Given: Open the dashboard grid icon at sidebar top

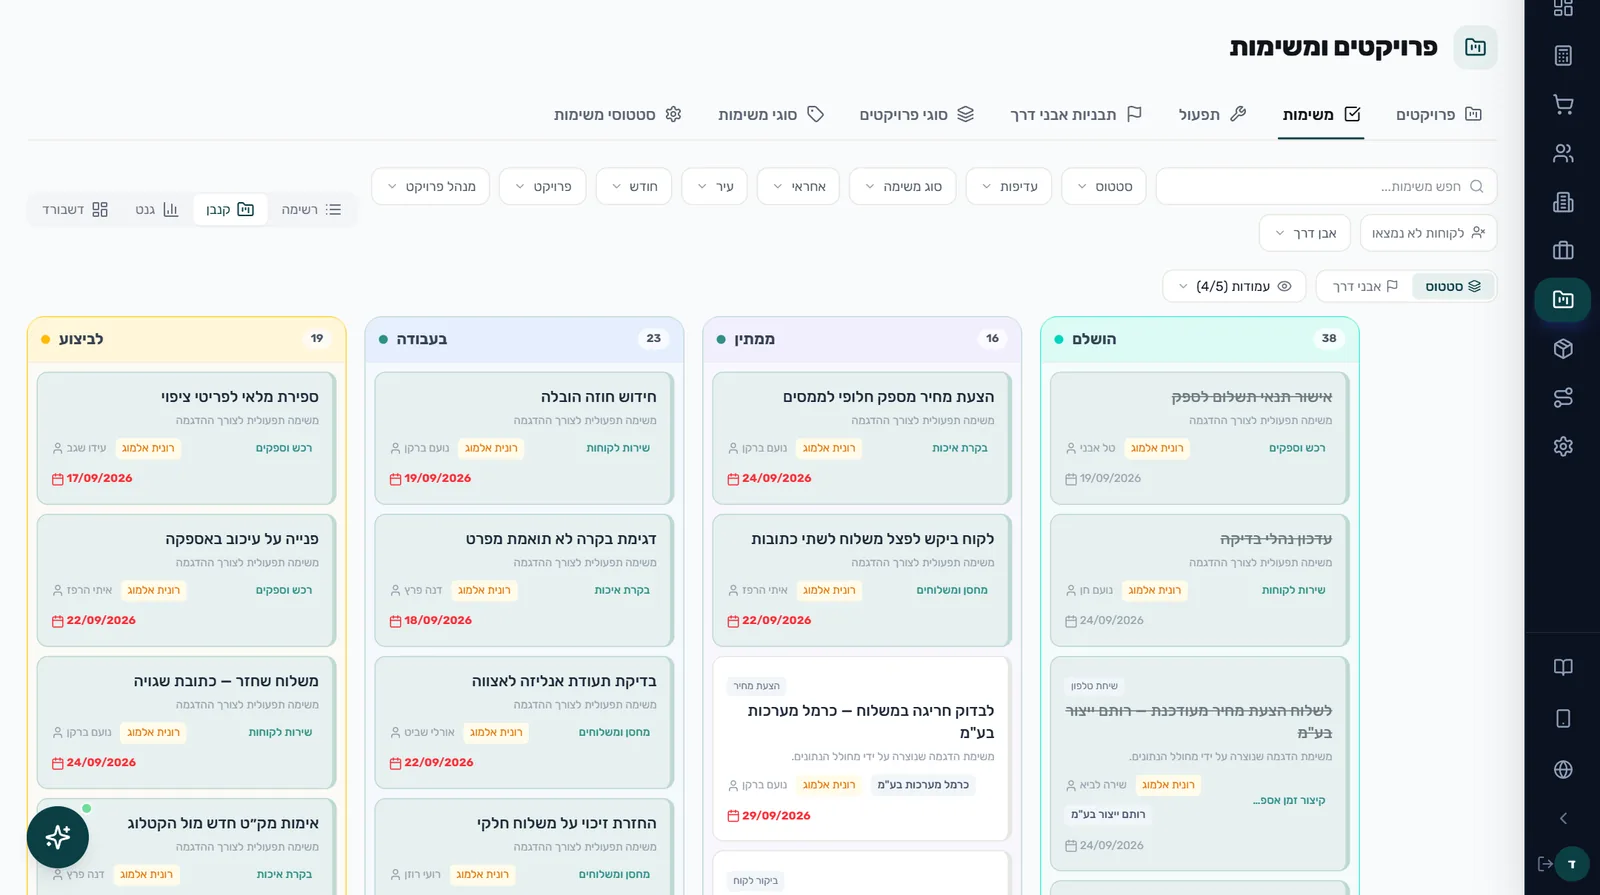Looking at the screenshot, I should 1563,8.
